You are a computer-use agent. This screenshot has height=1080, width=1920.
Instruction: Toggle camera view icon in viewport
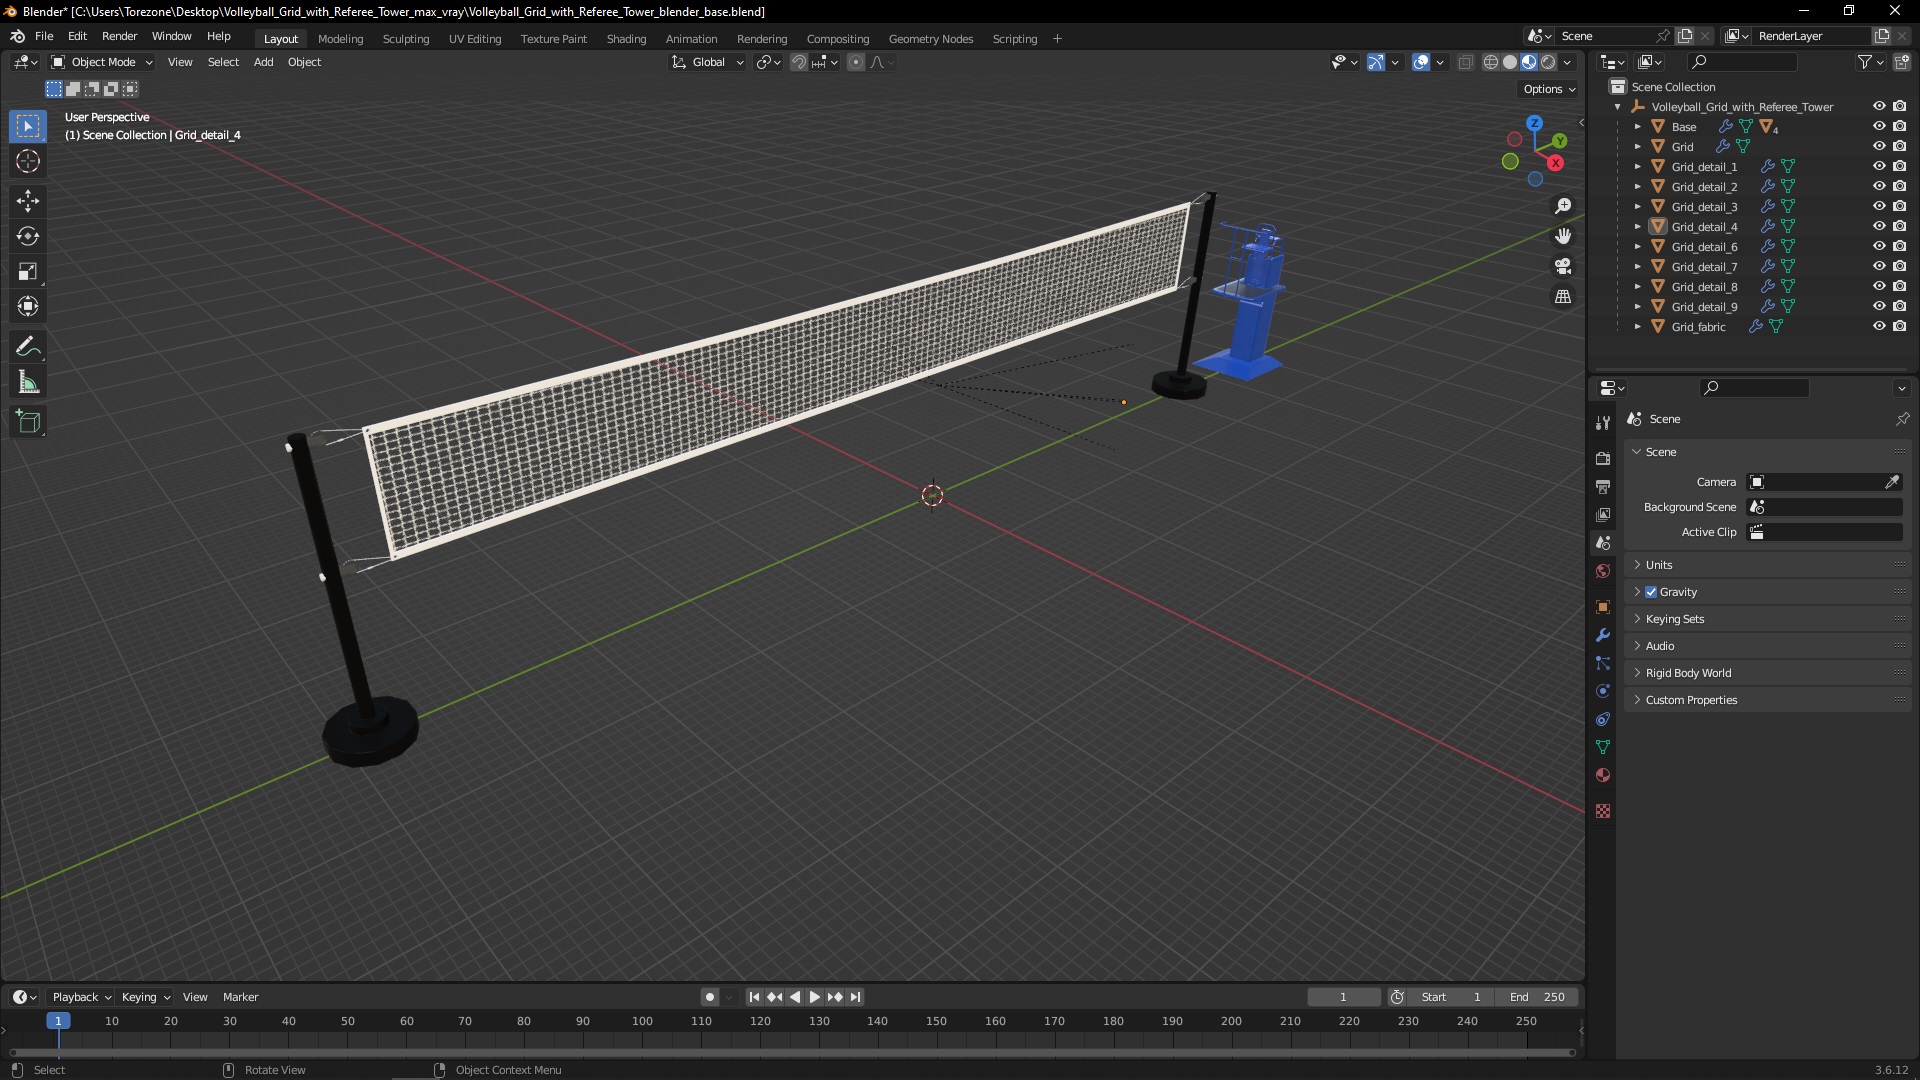coord(1563,266)
